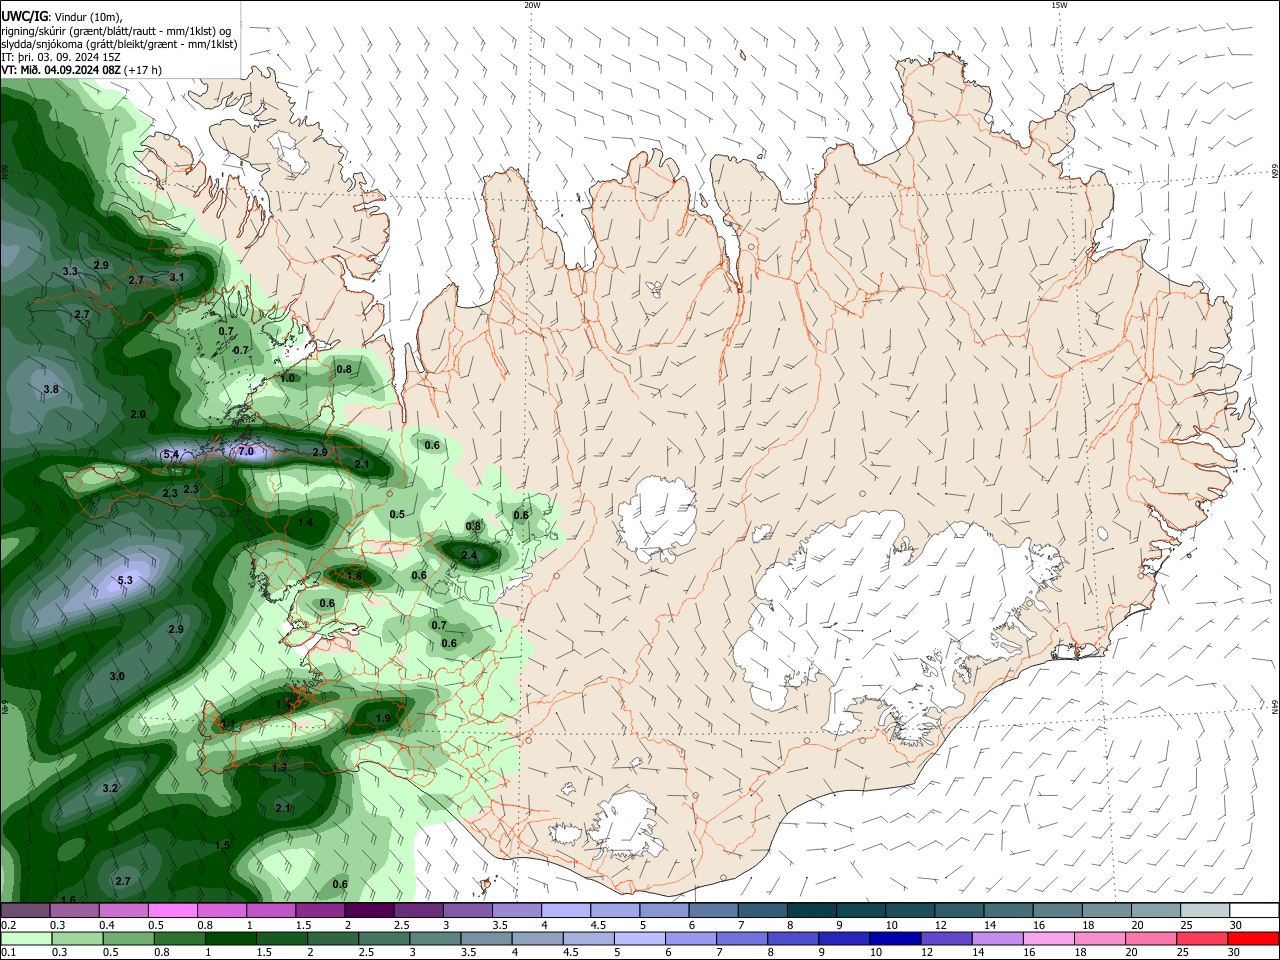This screenshot has height=960, width=1280.
Task: Click the 15W longitude label
Action: coord(1059,5)
